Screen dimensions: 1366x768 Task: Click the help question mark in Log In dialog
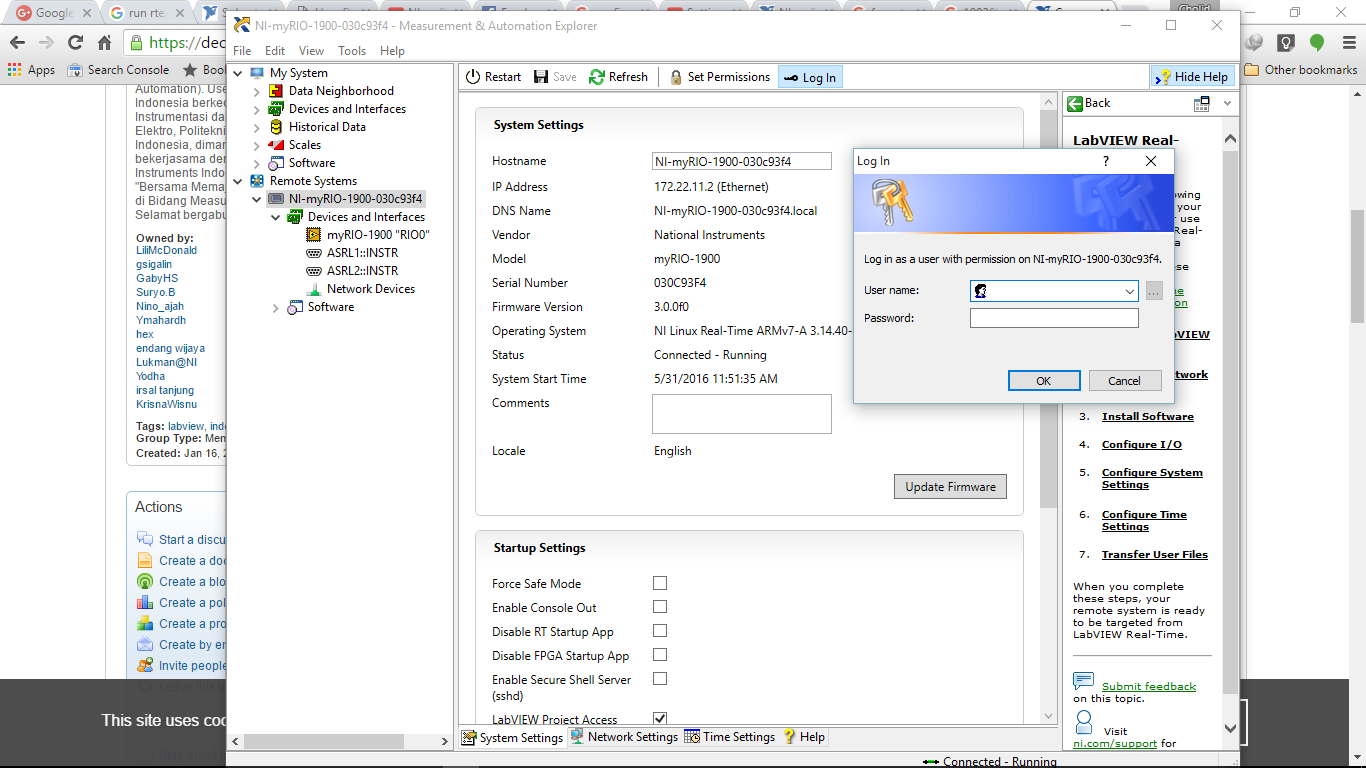(1105, 161)
